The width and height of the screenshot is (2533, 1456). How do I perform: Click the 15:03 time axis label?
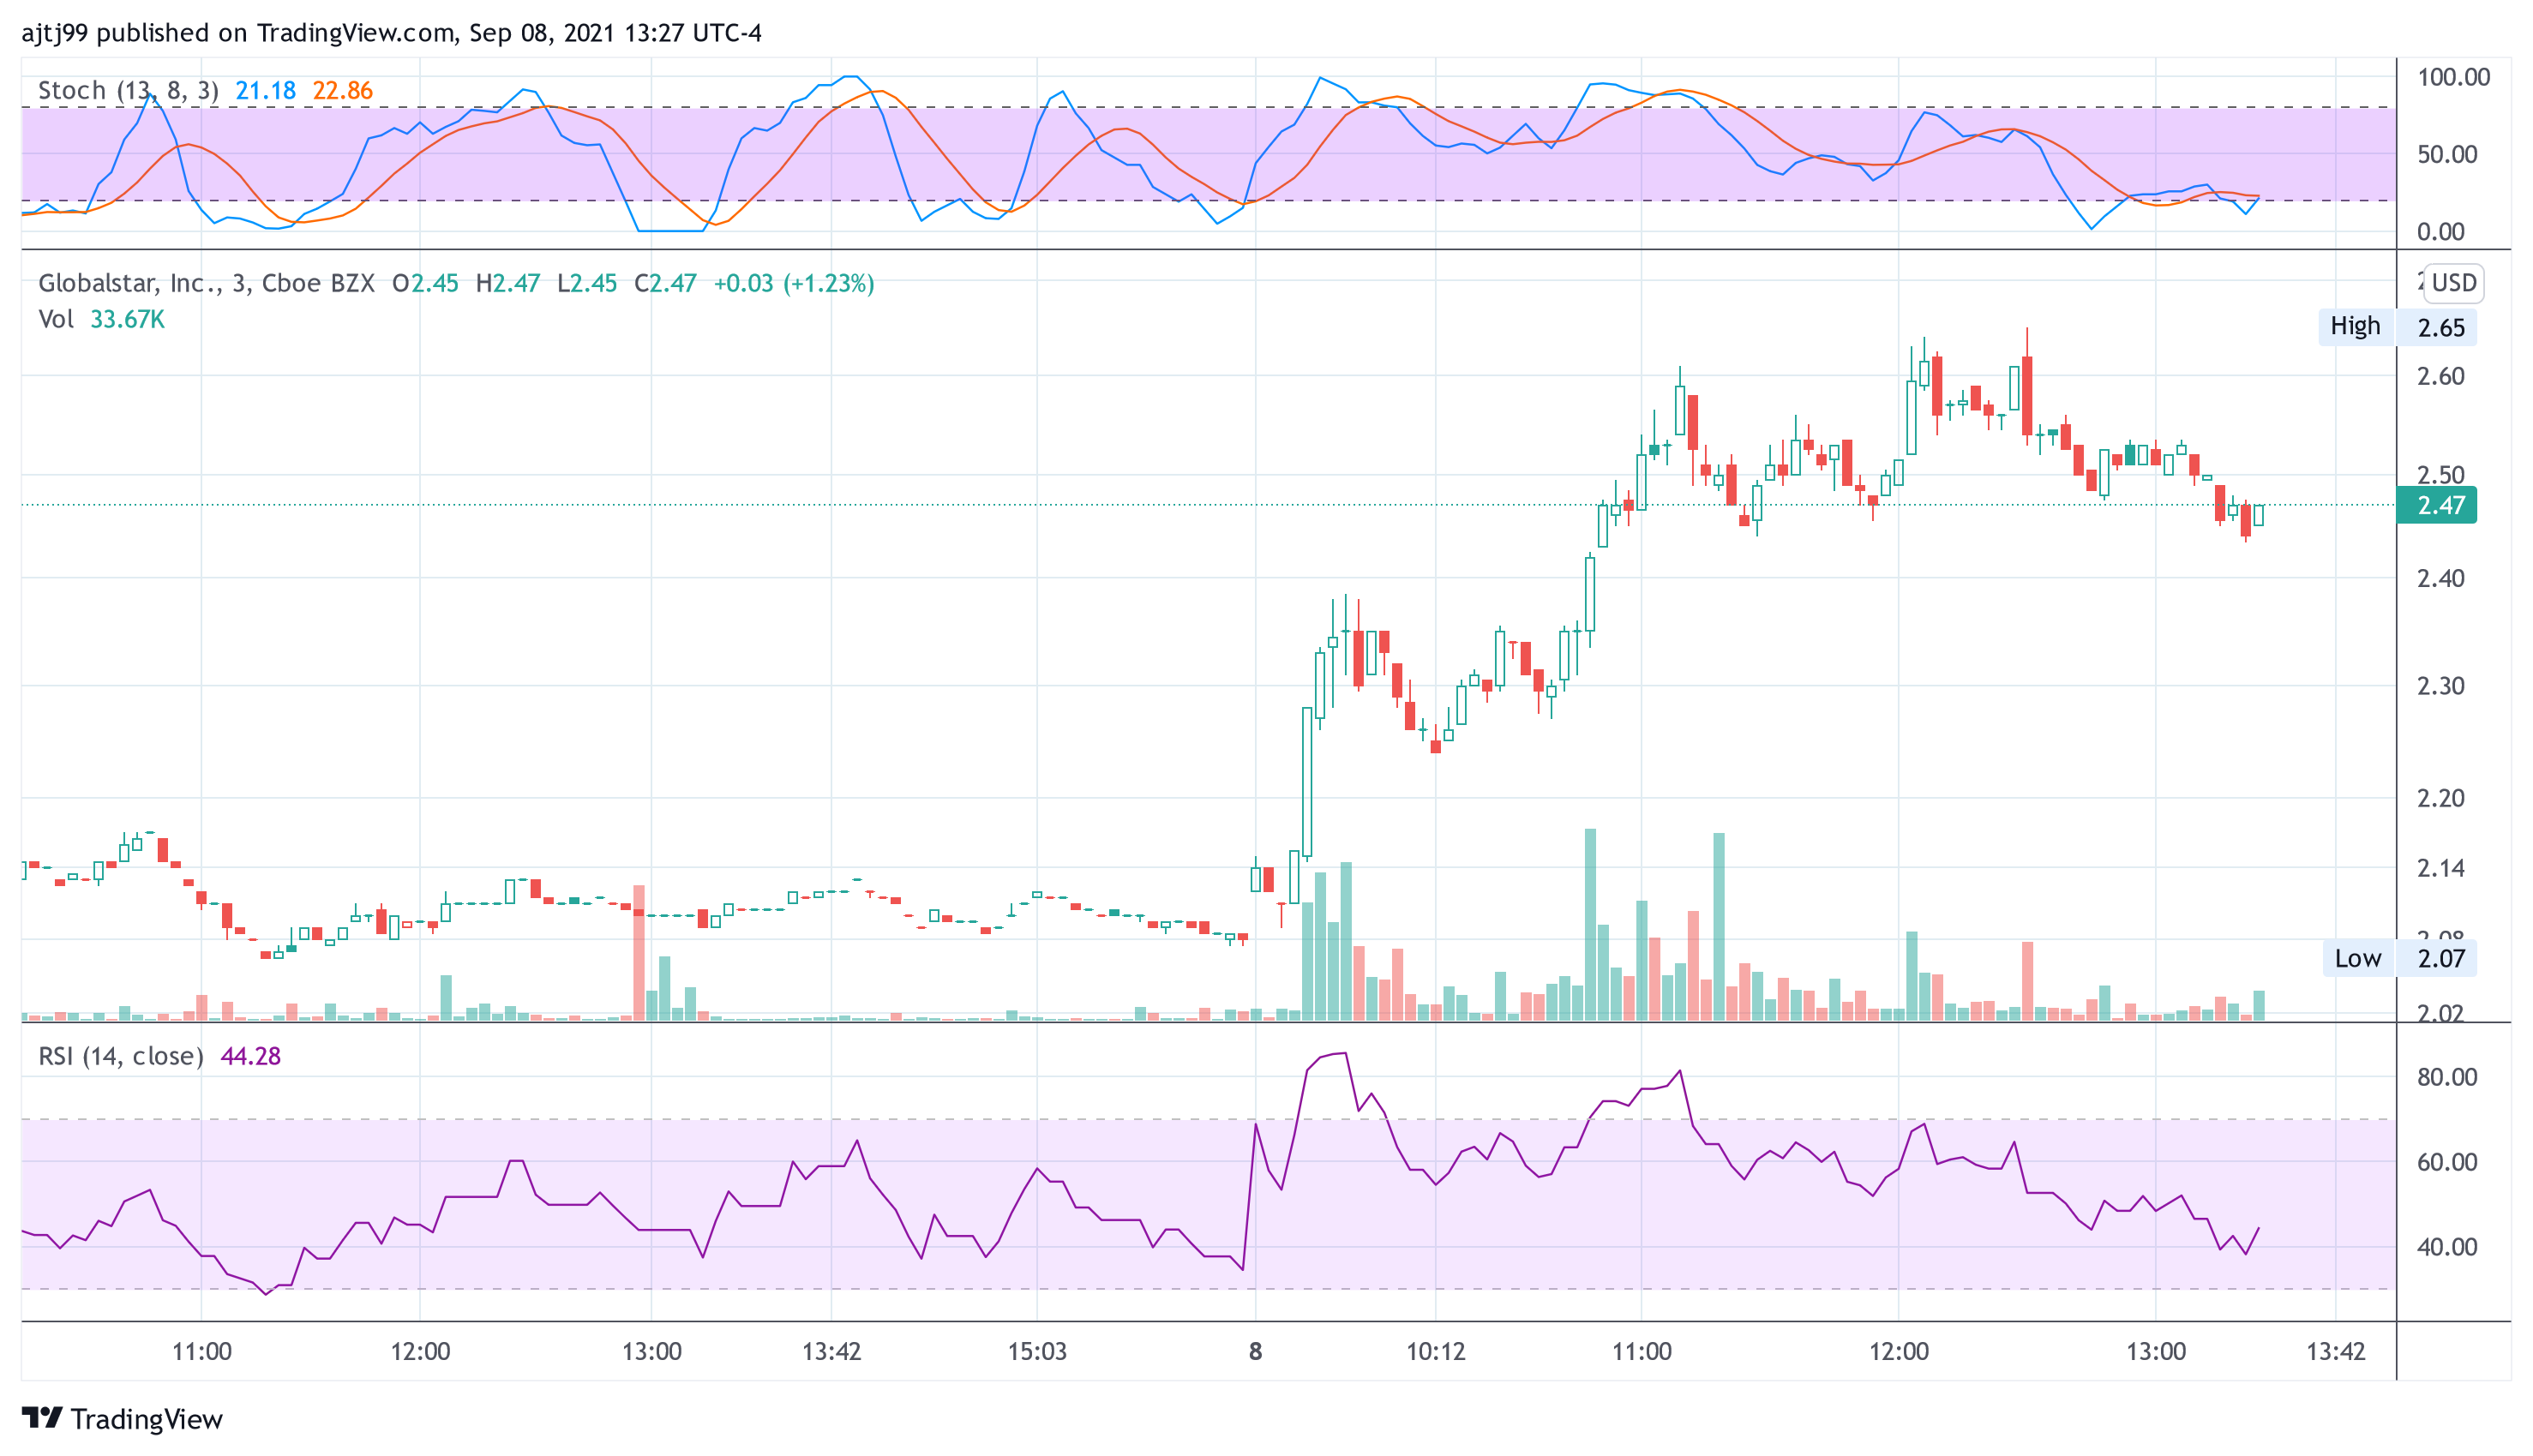(x=1037, y=1351)
